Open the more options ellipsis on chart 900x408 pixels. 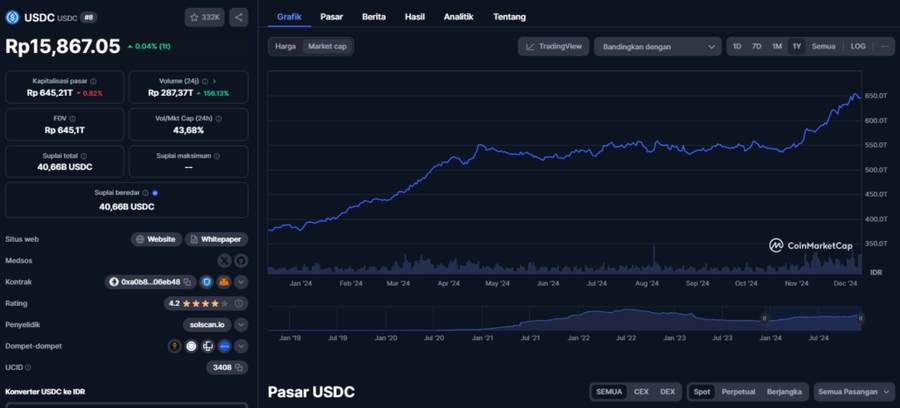(x=885, y=46)
